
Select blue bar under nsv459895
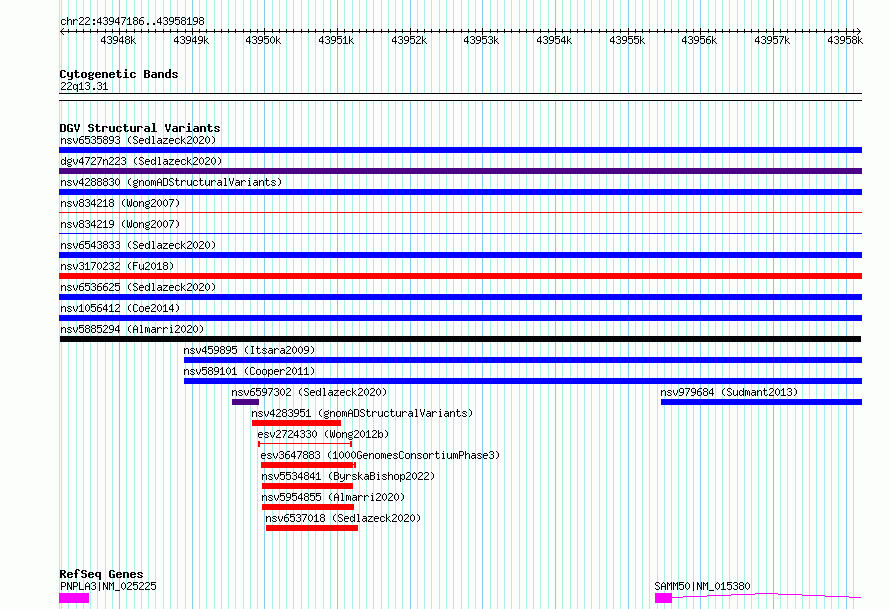click(x=523, y=360)
